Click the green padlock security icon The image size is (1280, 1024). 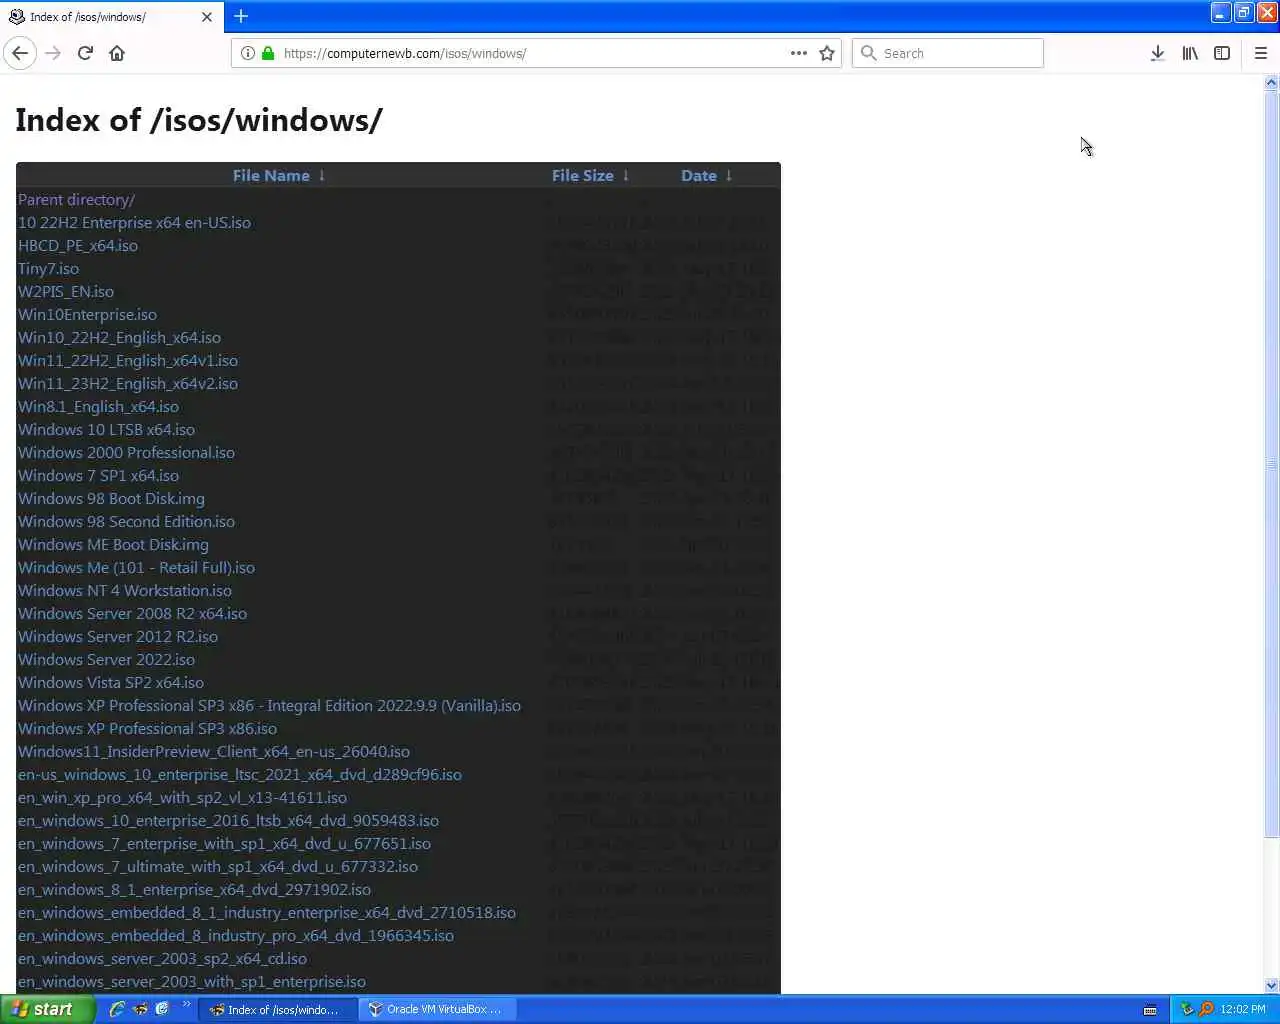[268, 53]
